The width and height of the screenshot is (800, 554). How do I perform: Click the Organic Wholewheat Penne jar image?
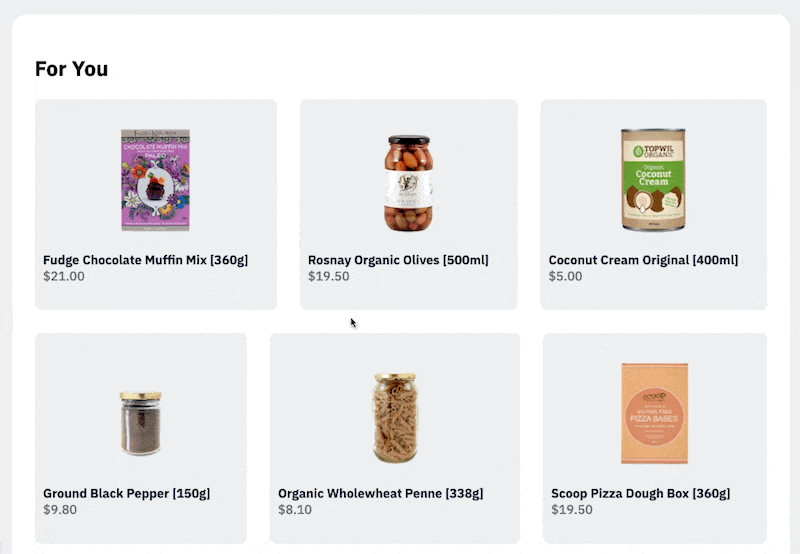point(395,418)
